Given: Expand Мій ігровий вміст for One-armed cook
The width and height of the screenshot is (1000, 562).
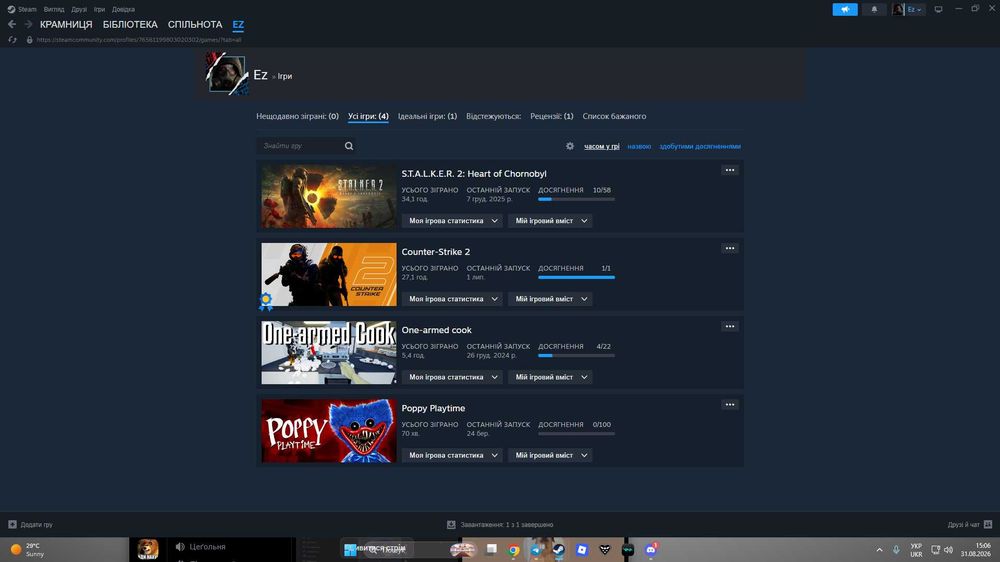Looking at the screenshot, I should click(550, 377).
